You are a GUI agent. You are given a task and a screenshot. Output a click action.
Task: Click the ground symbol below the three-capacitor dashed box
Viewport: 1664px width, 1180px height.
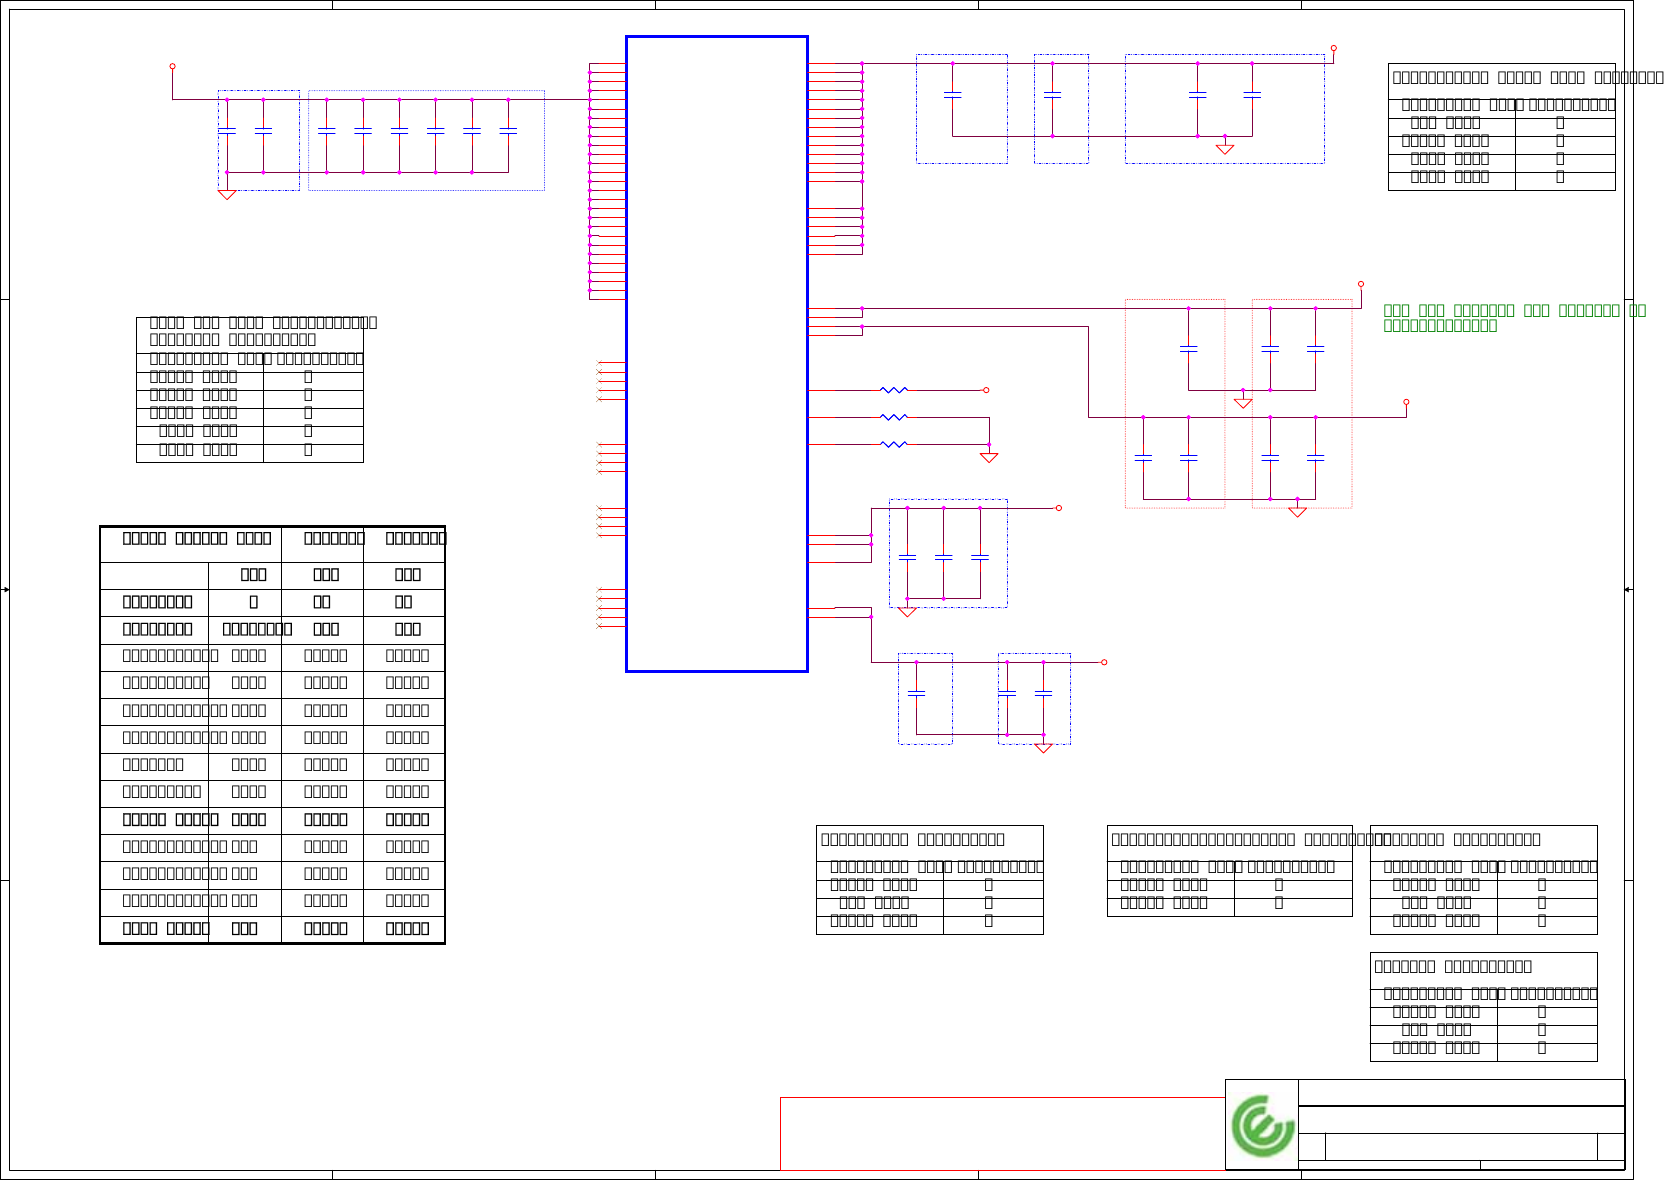[907, 612]
